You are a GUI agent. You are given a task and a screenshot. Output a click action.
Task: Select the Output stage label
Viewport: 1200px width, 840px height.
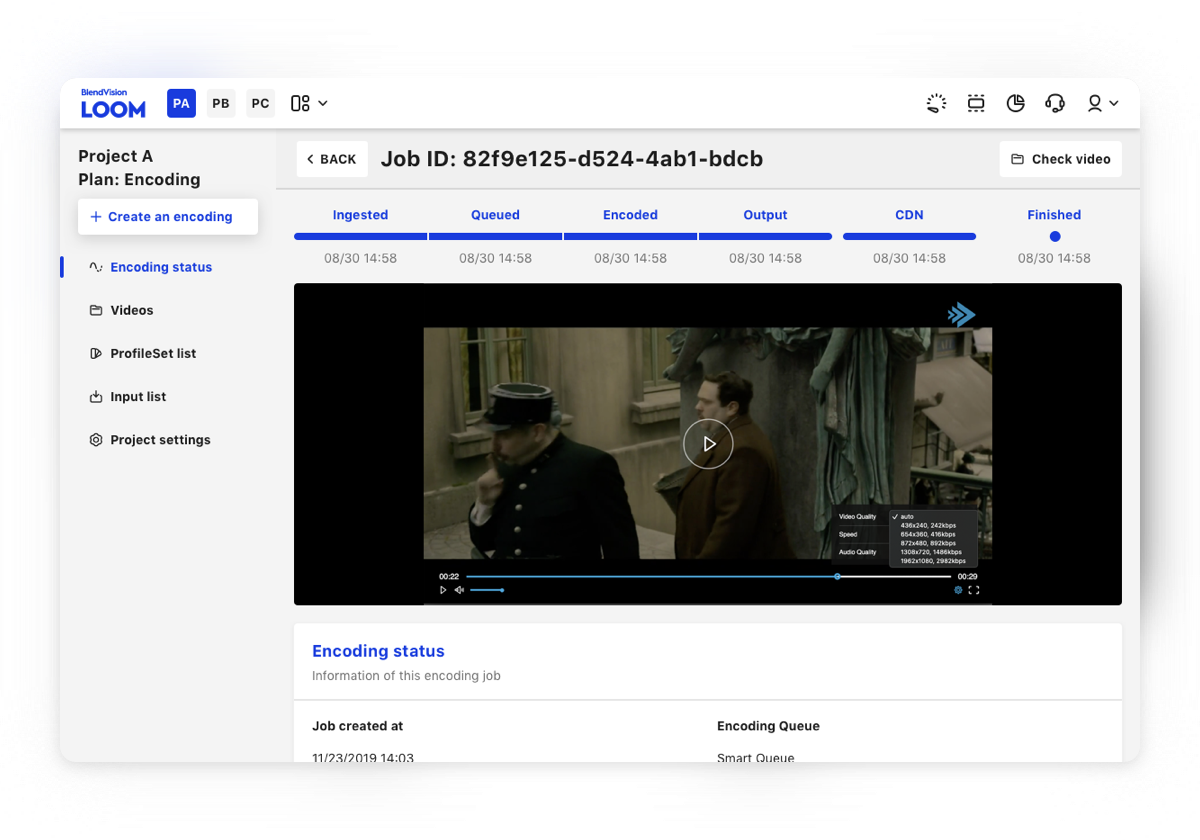click(x=765, y=215)
